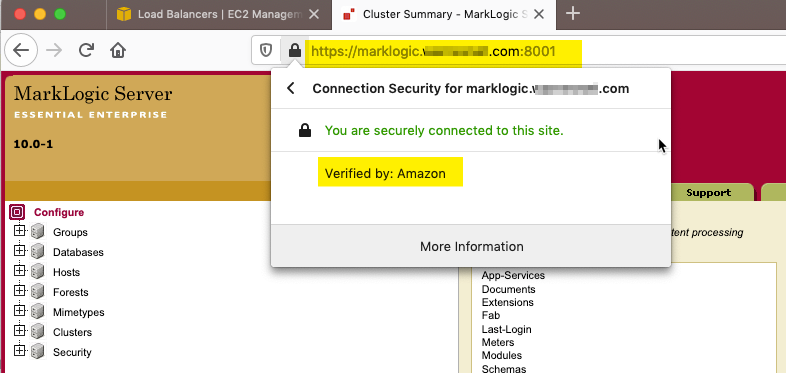Click the red macOS close window button
Viewport: 786px width, 373px height.
point(20,14)
